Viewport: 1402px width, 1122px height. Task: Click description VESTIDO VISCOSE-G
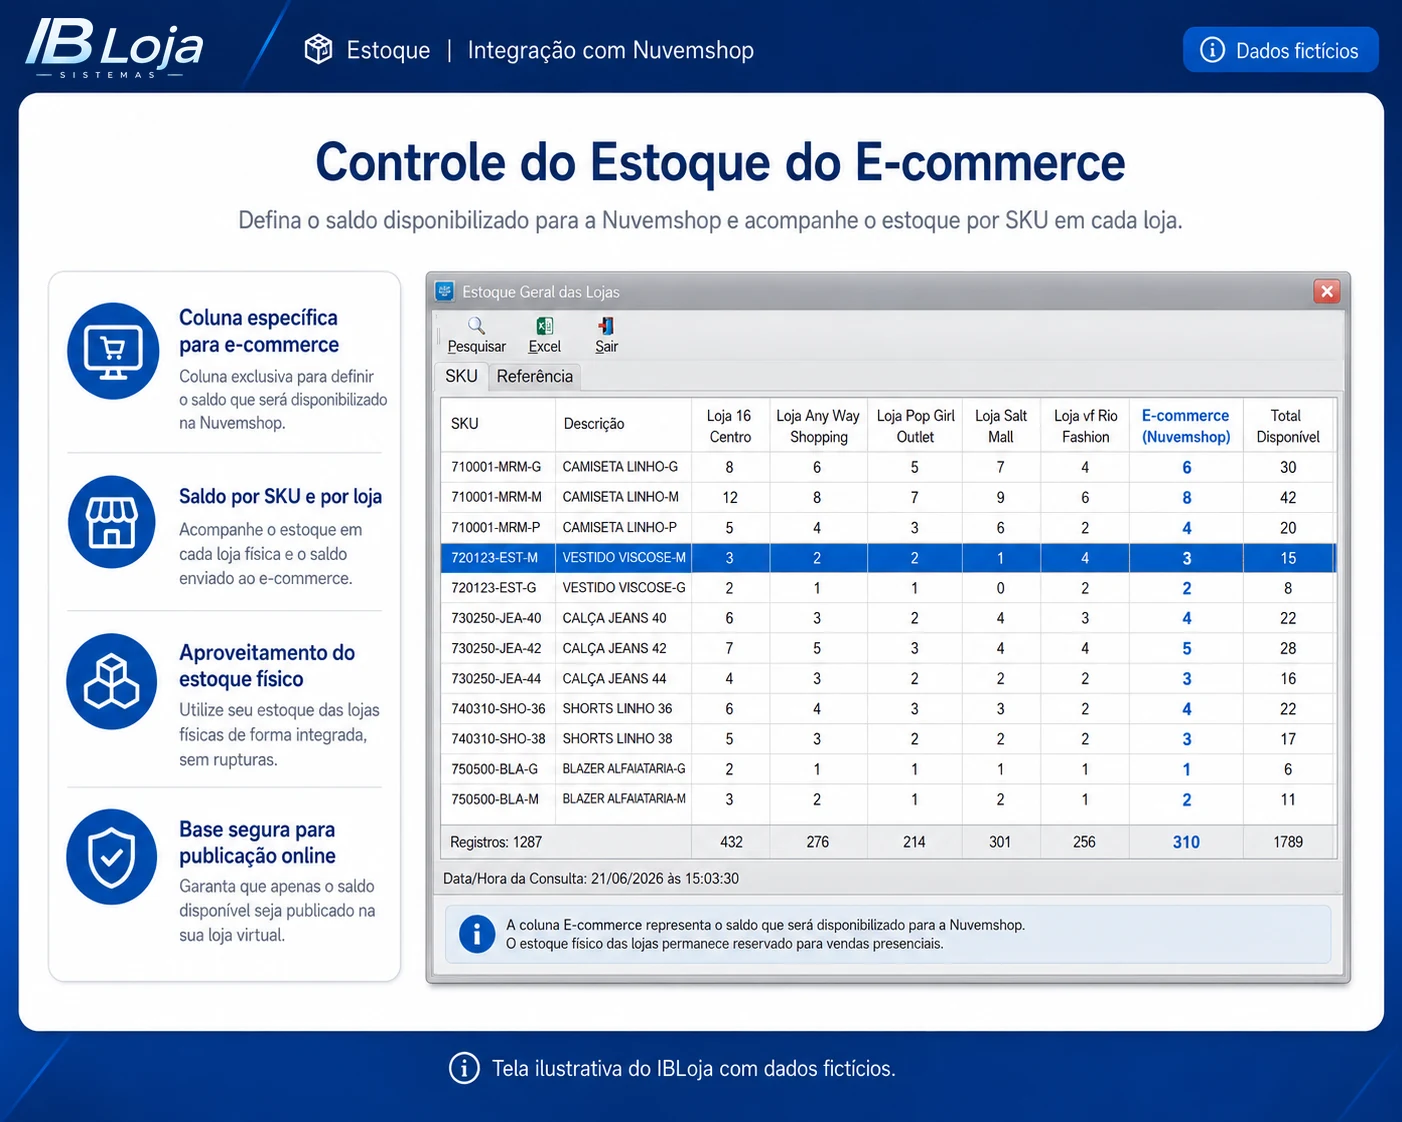tap(624, 588)
